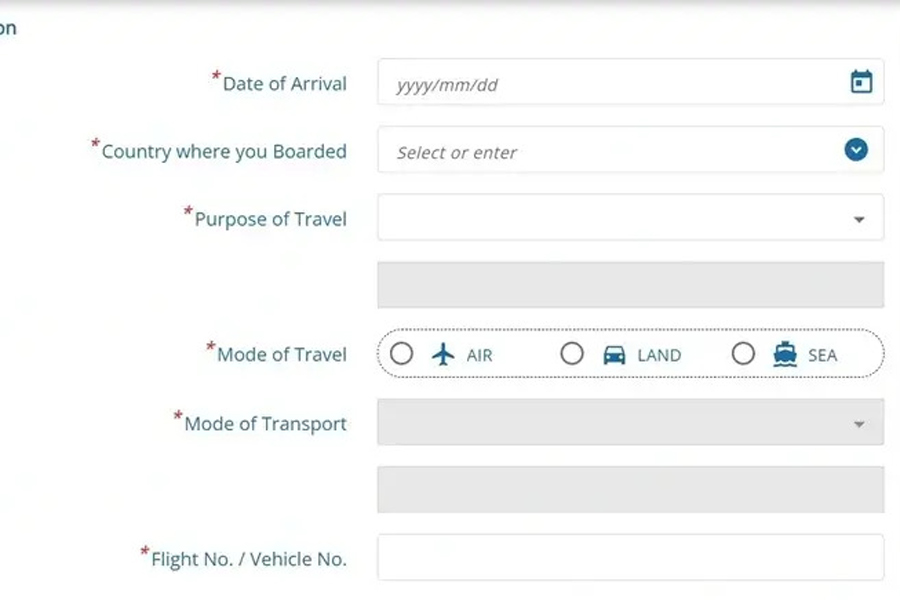Open the Date of Arrival calendar picker
This screenshot has height=600, width=900.
point(861,82)
